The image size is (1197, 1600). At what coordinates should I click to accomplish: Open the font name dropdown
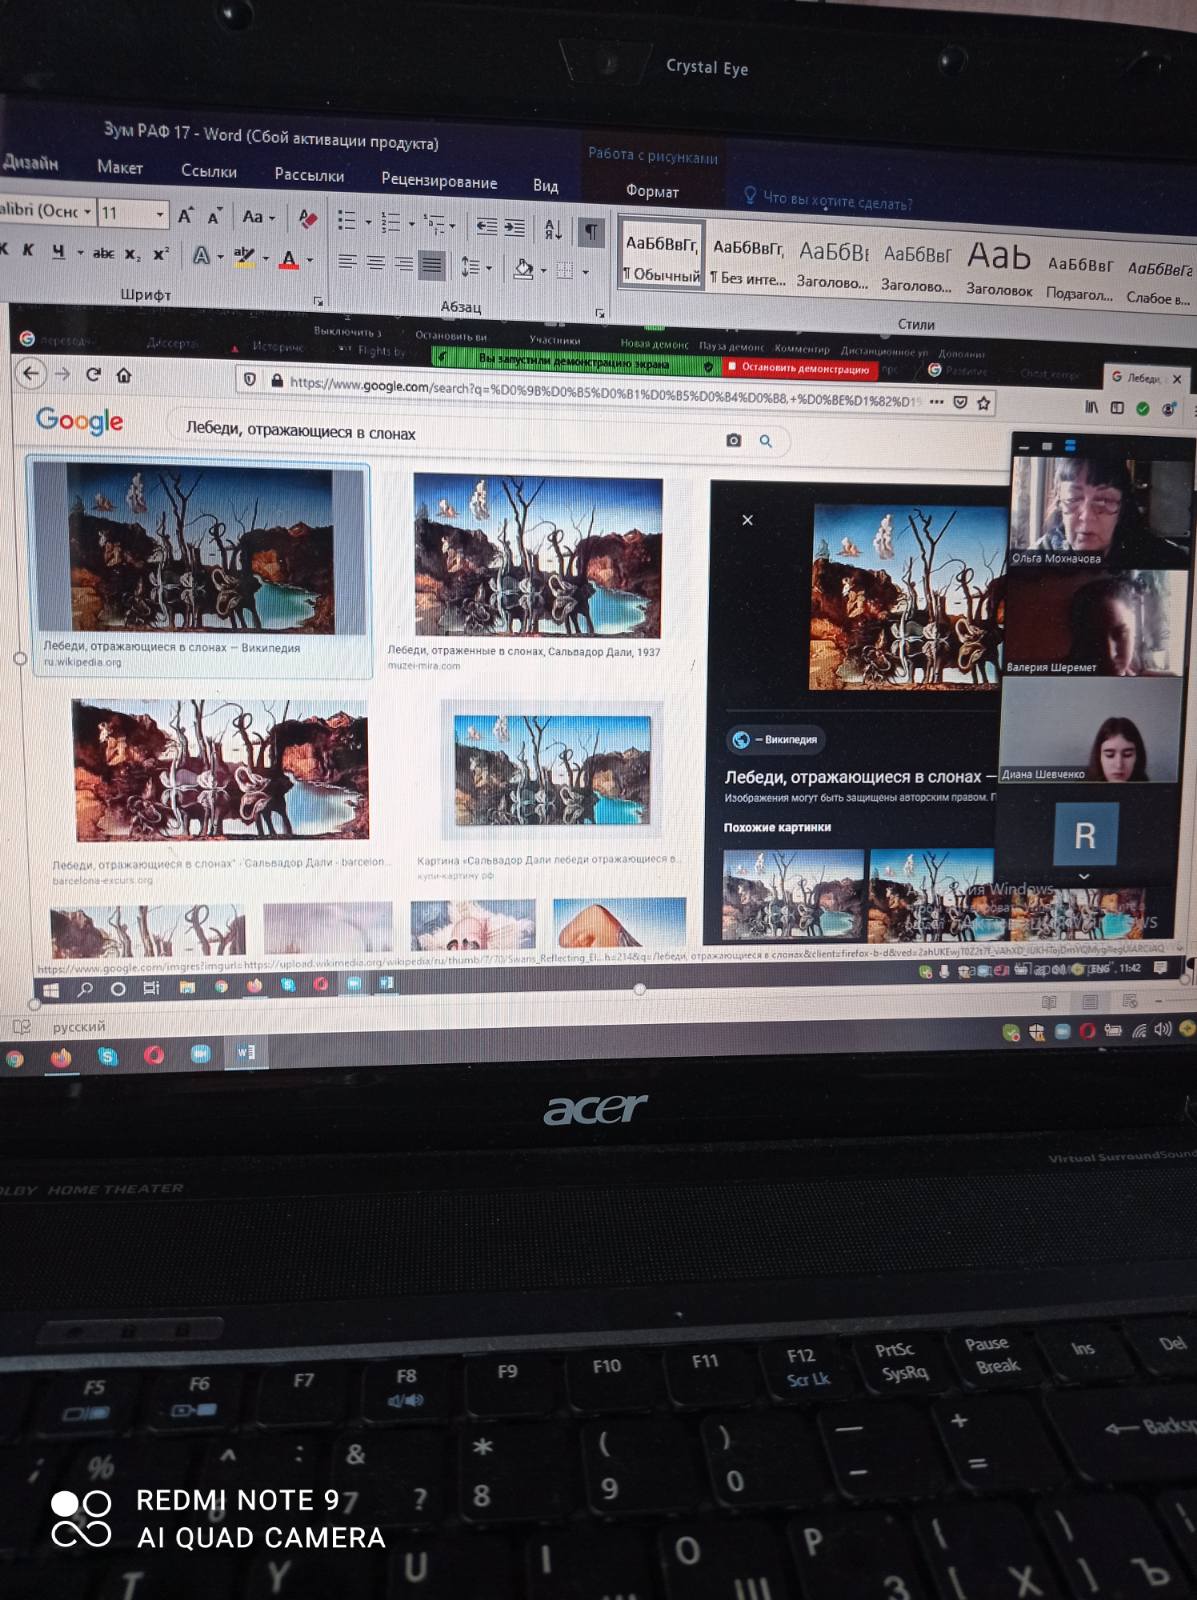(x=88, y=212)
